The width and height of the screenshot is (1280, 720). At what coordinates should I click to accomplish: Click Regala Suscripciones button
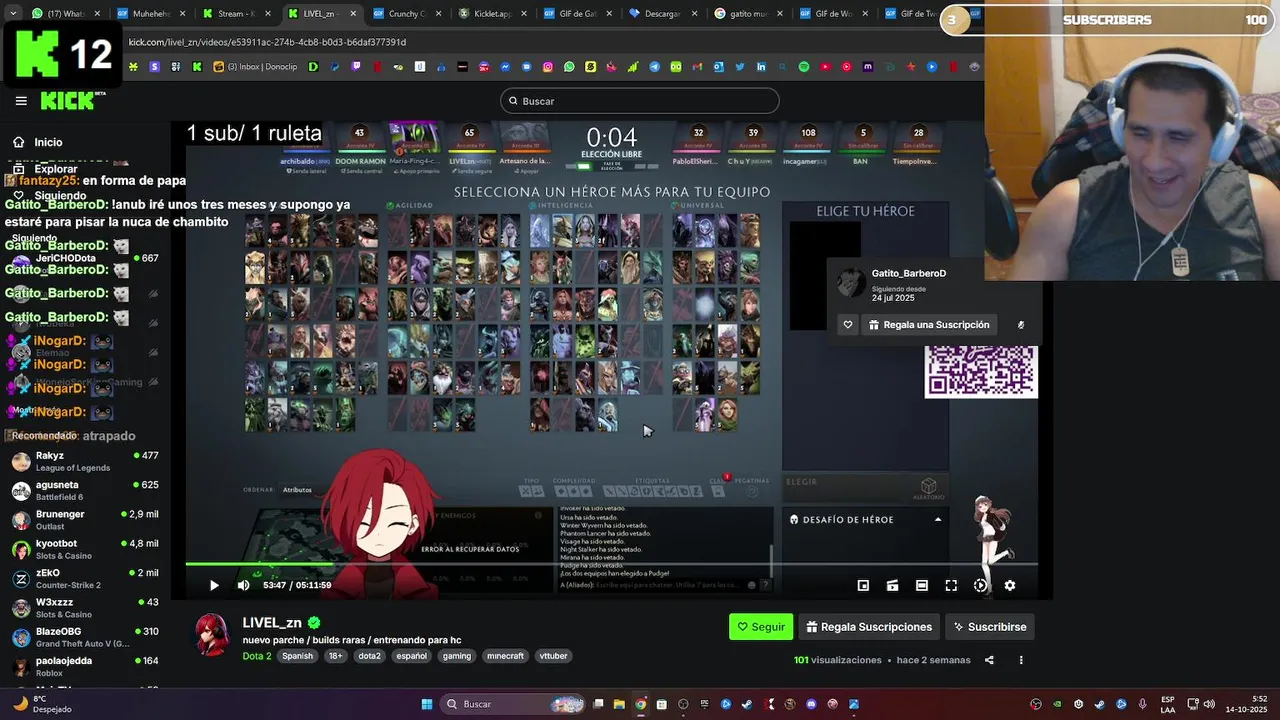pyautogui.click(x=869, y=627)
